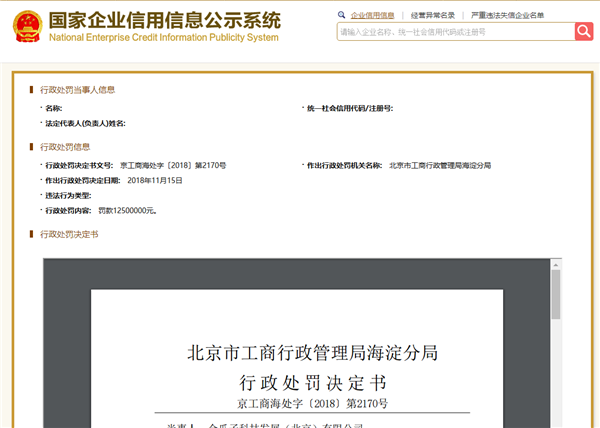
Task: Click the decision date 2018年11月15日
Action: pyautogui.click(x=155, y=181)
